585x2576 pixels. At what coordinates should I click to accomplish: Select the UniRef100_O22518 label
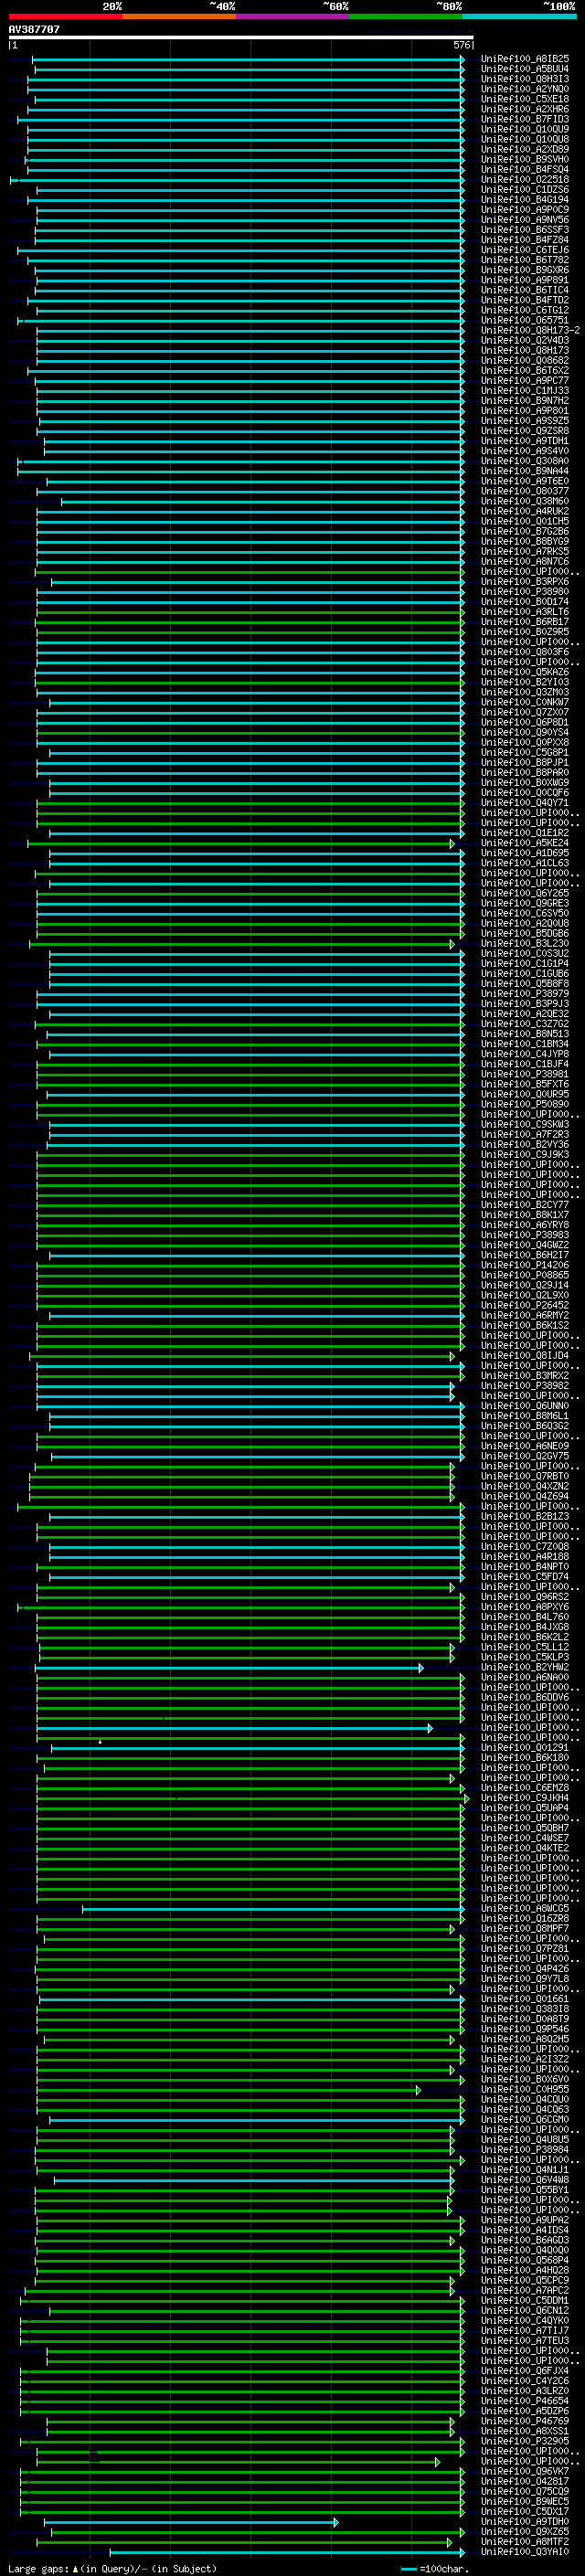coord(525,180)
